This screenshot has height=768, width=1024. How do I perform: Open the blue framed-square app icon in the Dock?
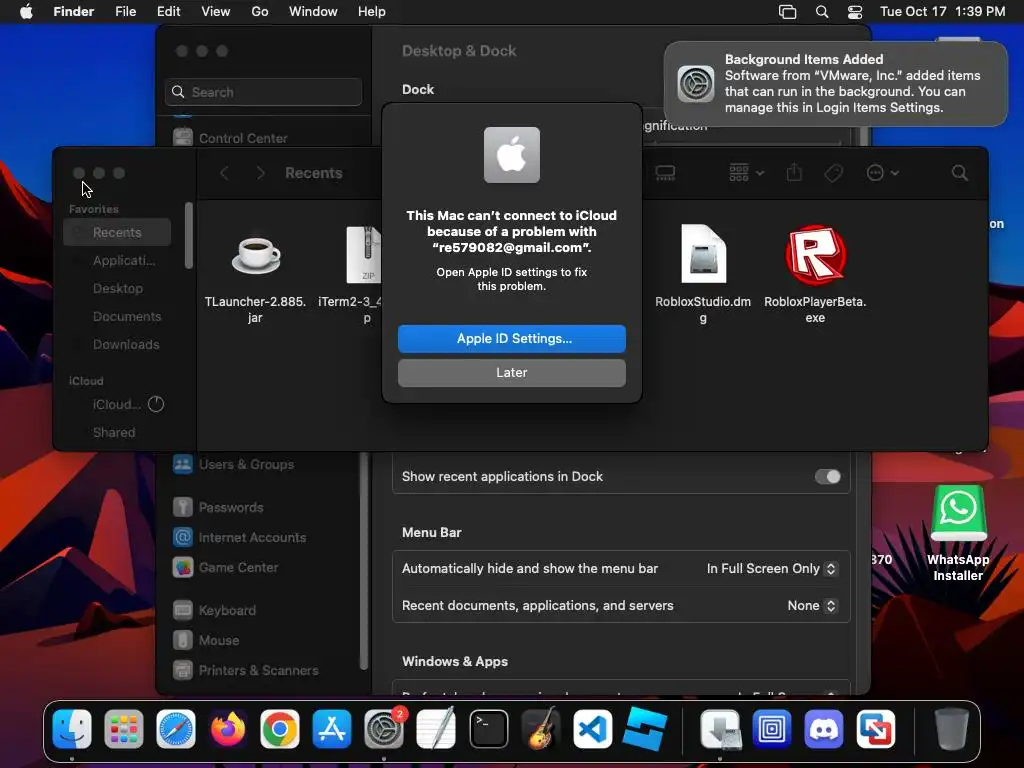[x=772, y=728]
